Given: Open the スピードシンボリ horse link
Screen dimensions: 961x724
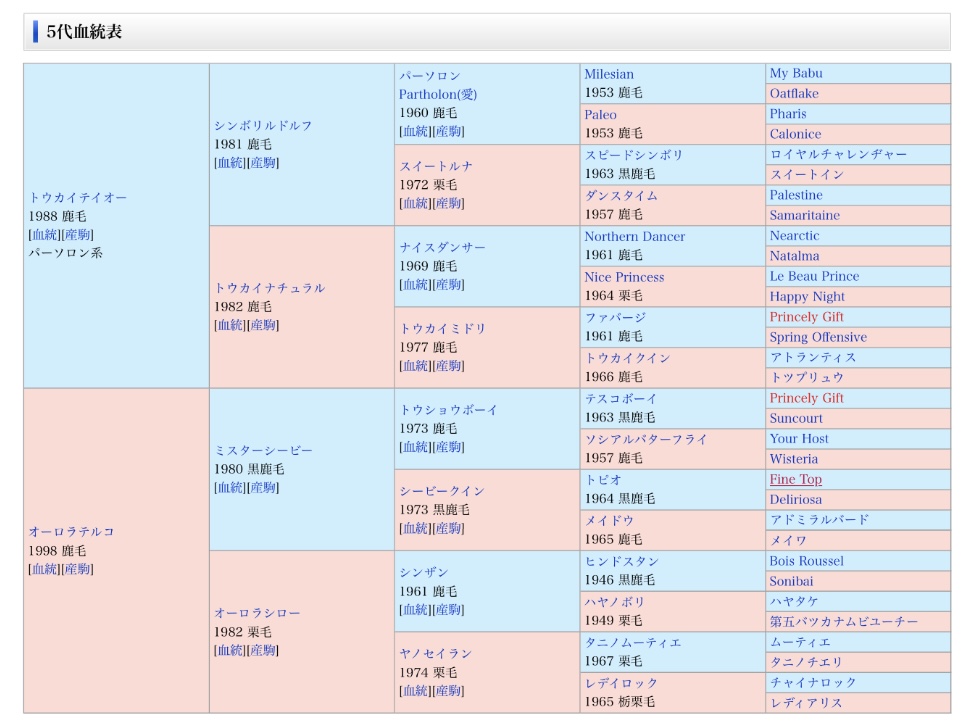Looking at the screenshot, I should pyautogui.click(x=634, y=155).
